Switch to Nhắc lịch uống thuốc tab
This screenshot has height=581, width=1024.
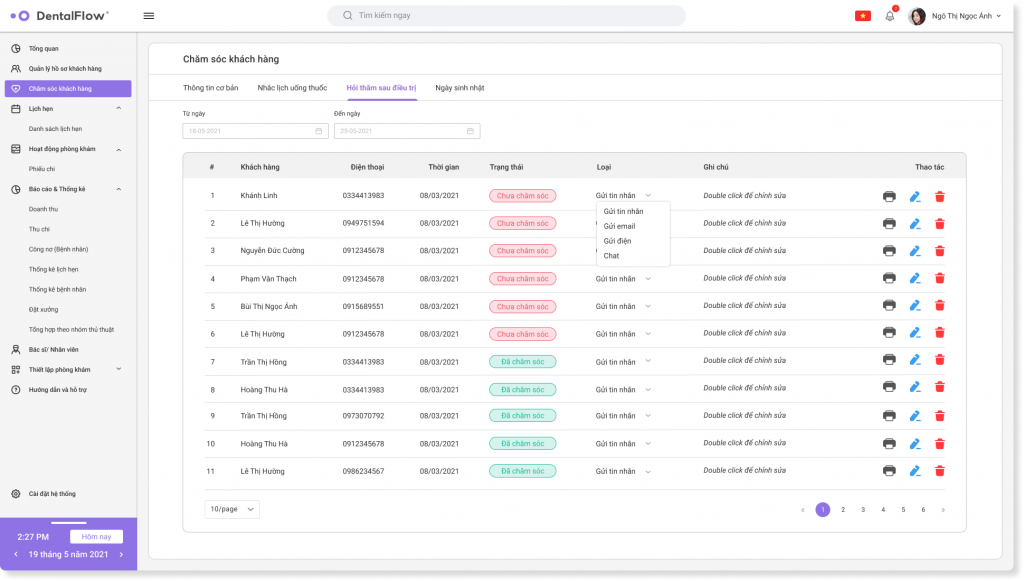292,88
